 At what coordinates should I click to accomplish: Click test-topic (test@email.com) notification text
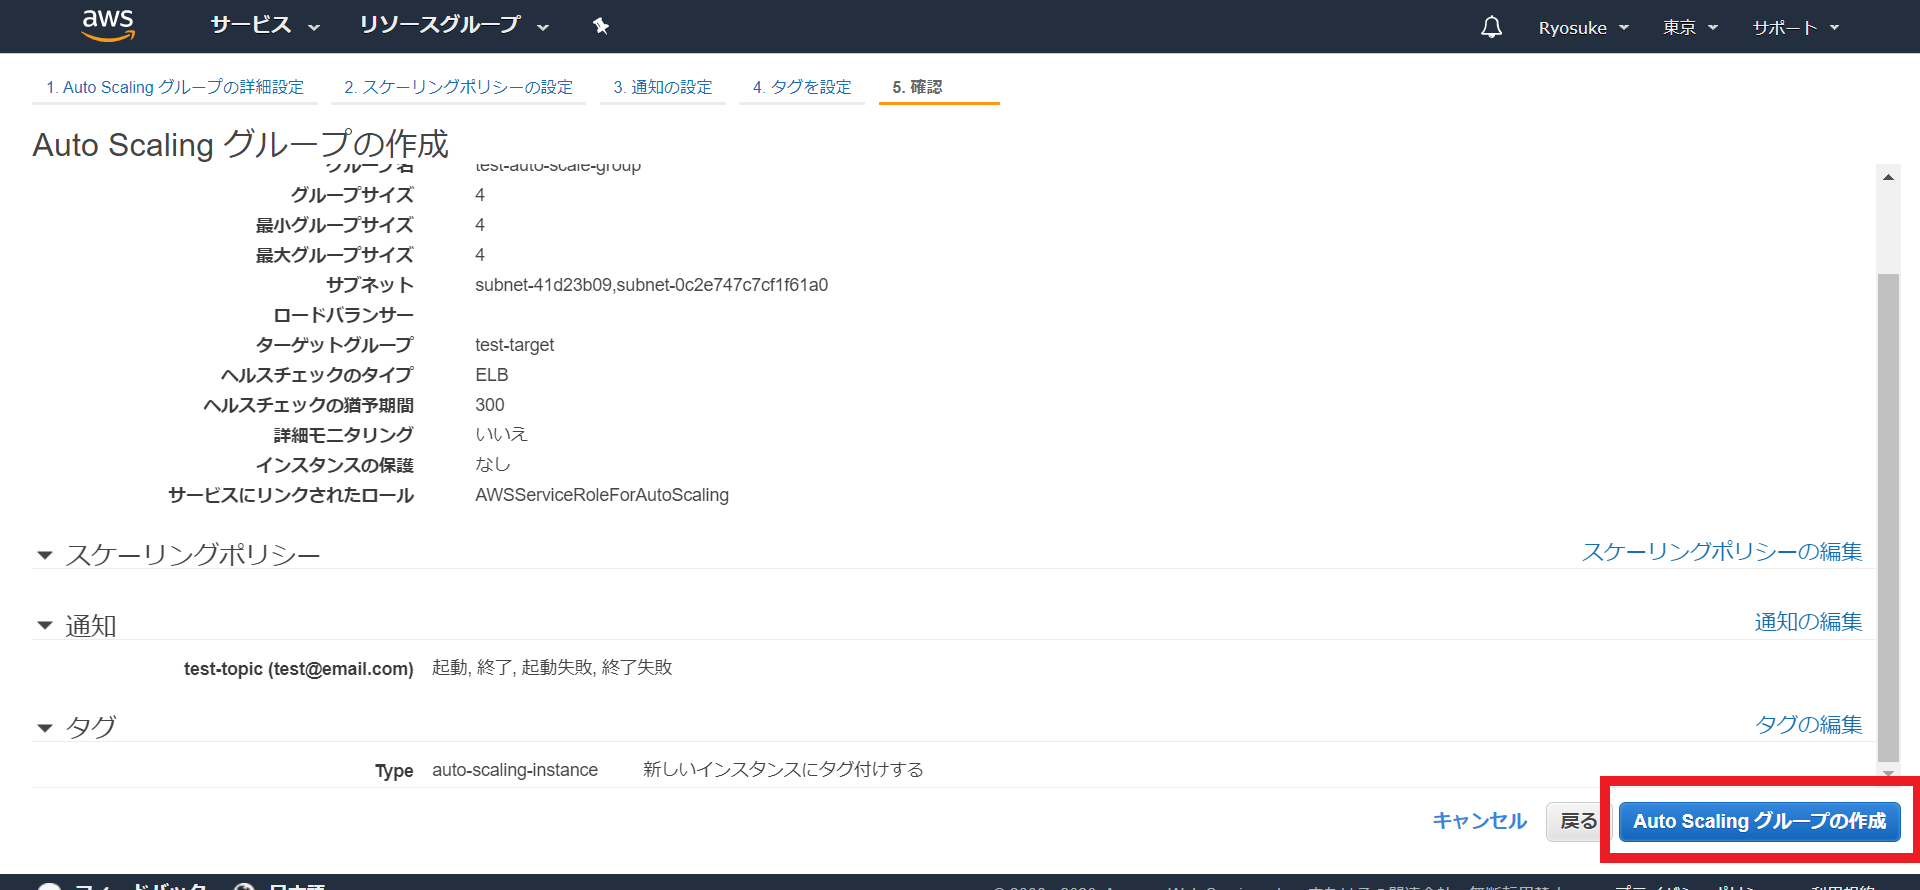click(x=298, y=669)
